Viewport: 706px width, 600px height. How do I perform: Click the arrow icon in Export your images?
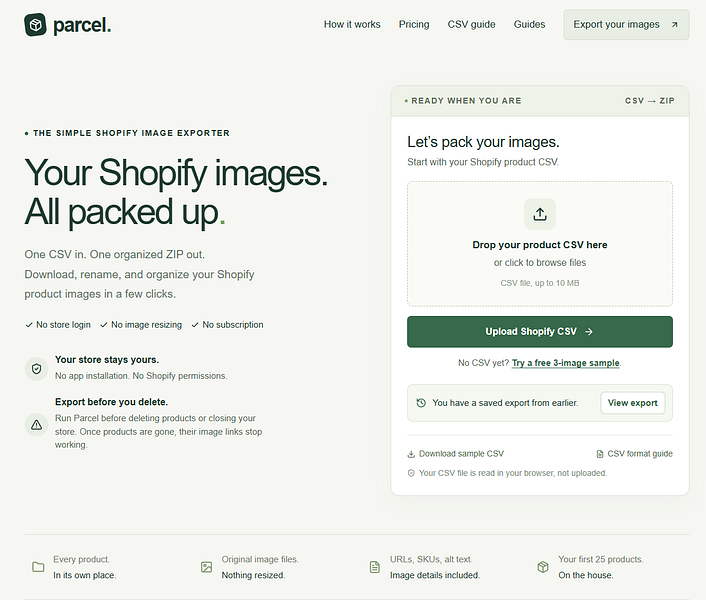pyautogui.click(x=674, y=25)
